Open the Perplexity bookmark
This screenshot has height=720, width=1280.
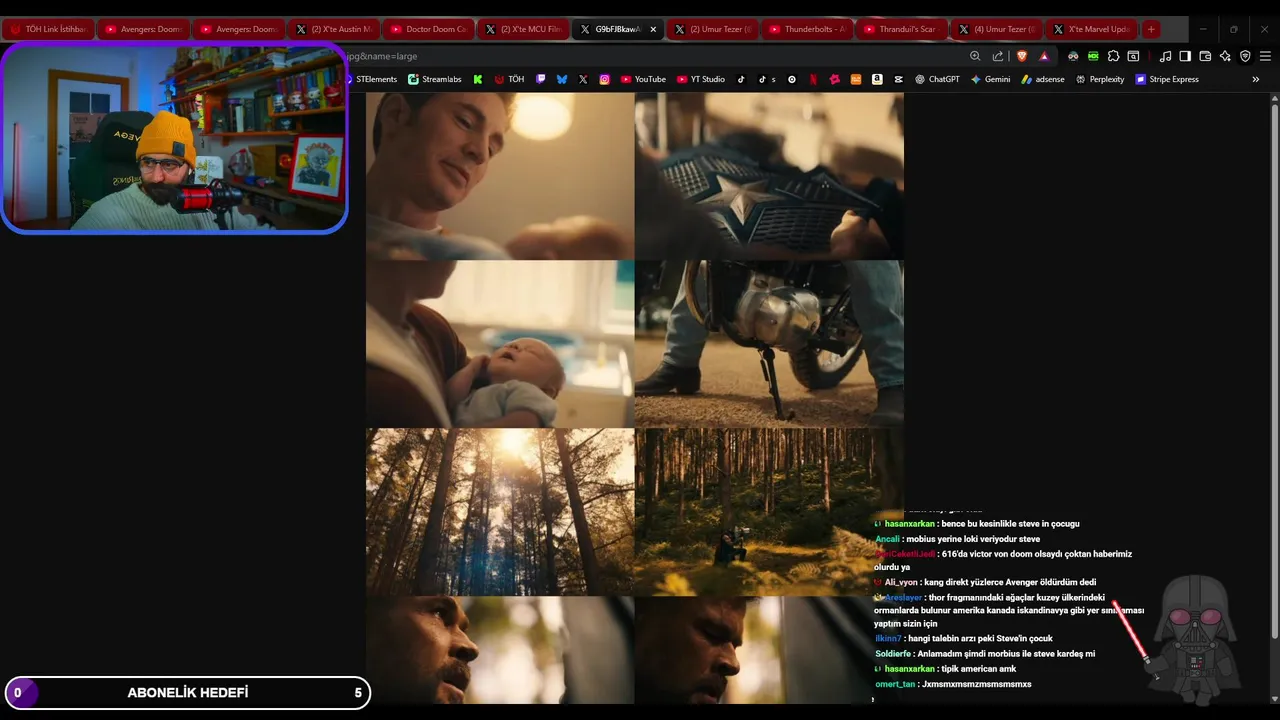coord(1100,79)
